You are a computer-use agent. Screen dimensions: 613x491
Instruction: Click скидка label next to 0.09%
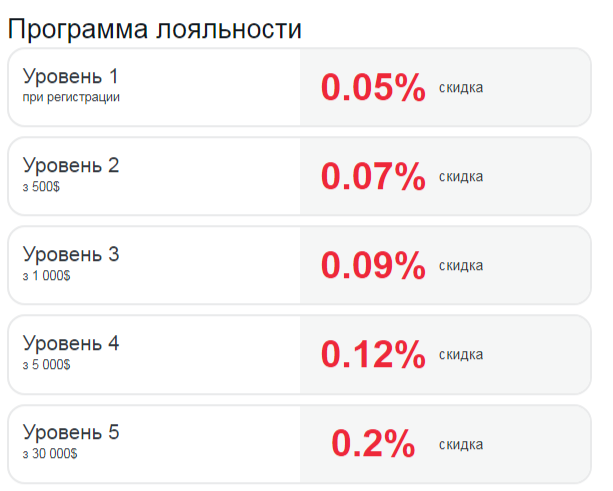point(461,266)
